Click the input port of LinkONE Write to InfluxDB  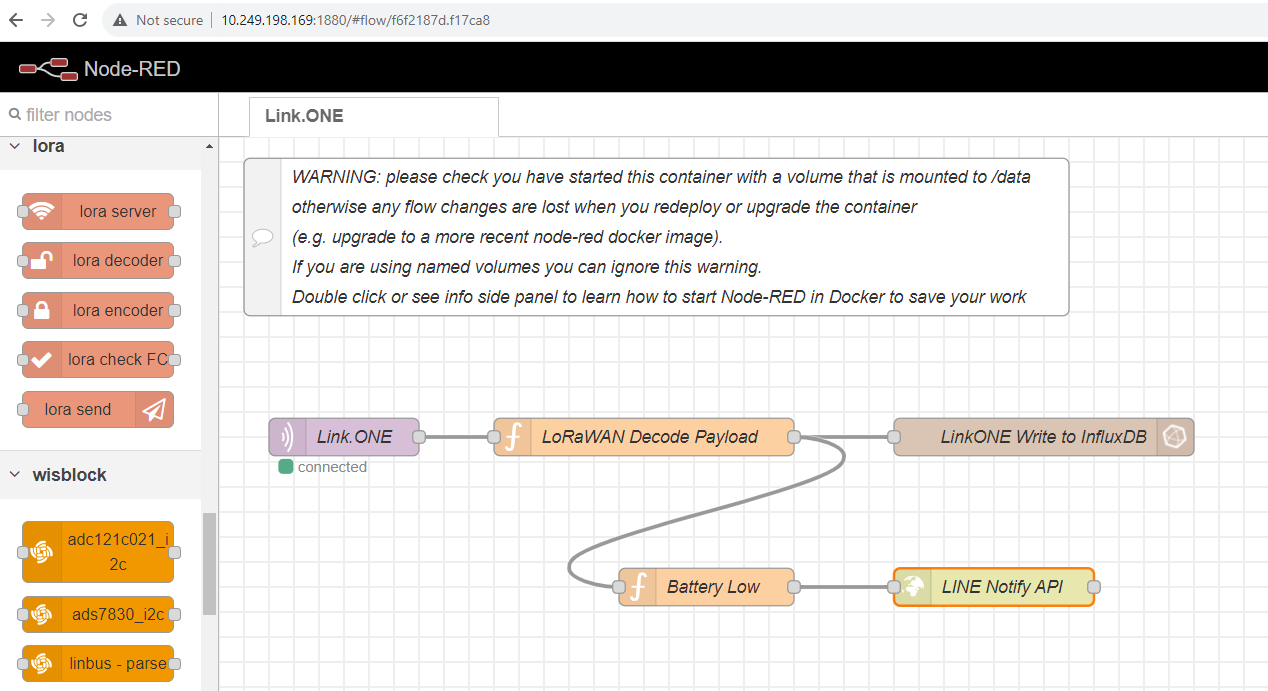(x=894, y=437)
